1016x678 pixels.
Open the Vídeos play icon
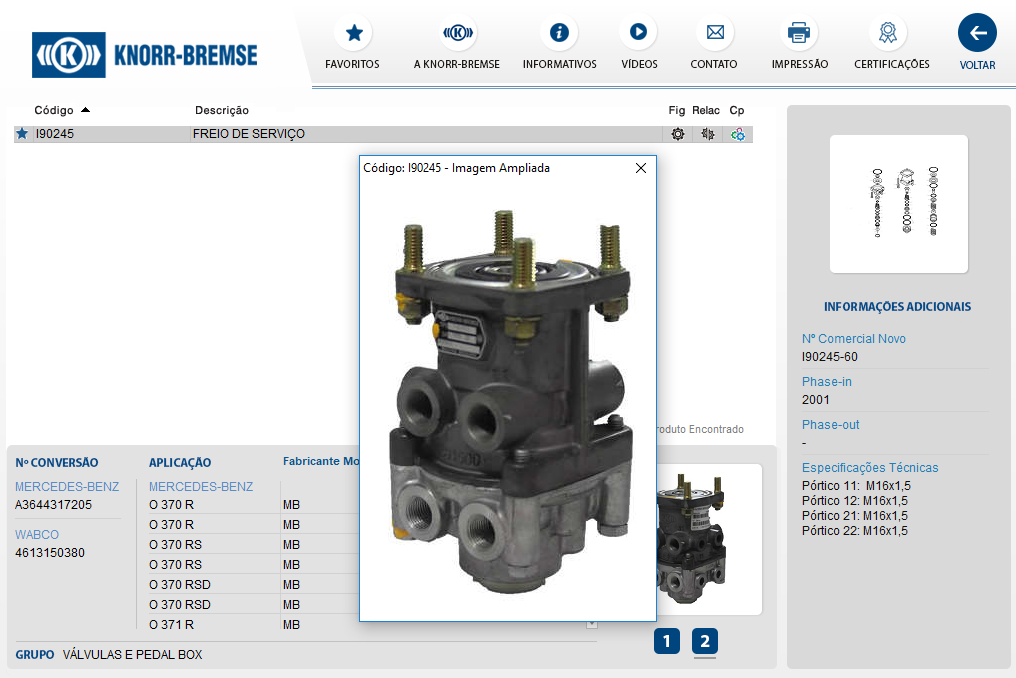(x=638, y=33)
